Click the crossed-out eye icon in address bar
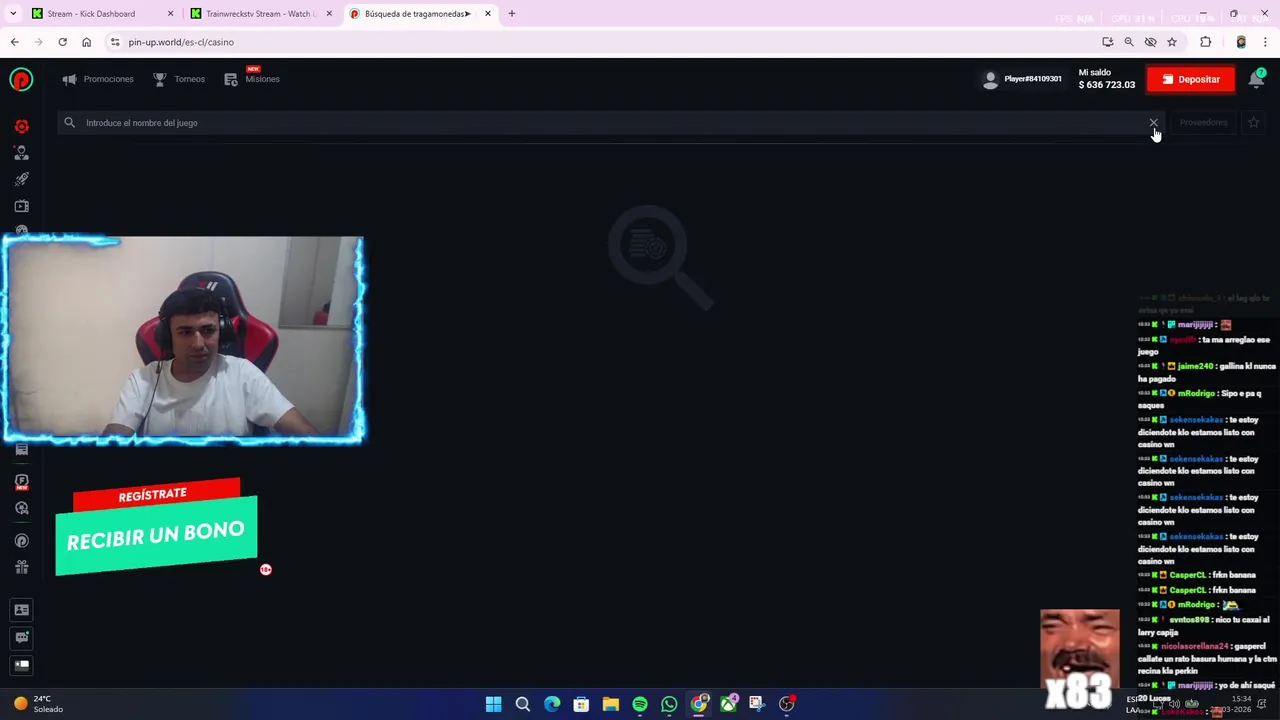This screenshot has height=720, width=1280. [x=1150, y=42]
